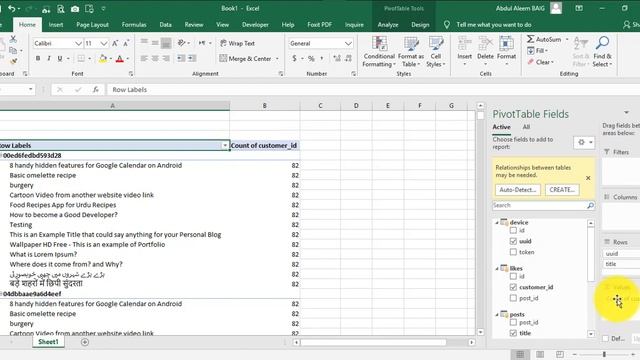Open Conditional Formatting menu
The image size is (640, 360).
click(379, 52)
